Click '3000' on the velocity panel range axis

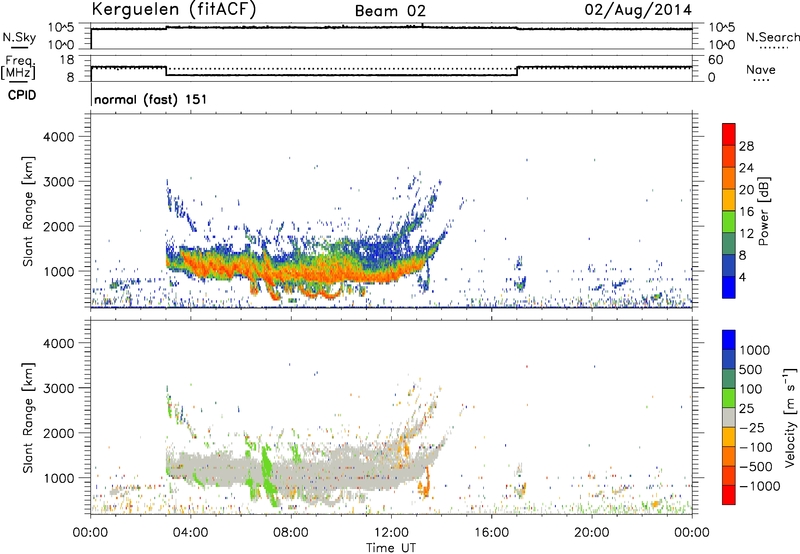(59, 388)
